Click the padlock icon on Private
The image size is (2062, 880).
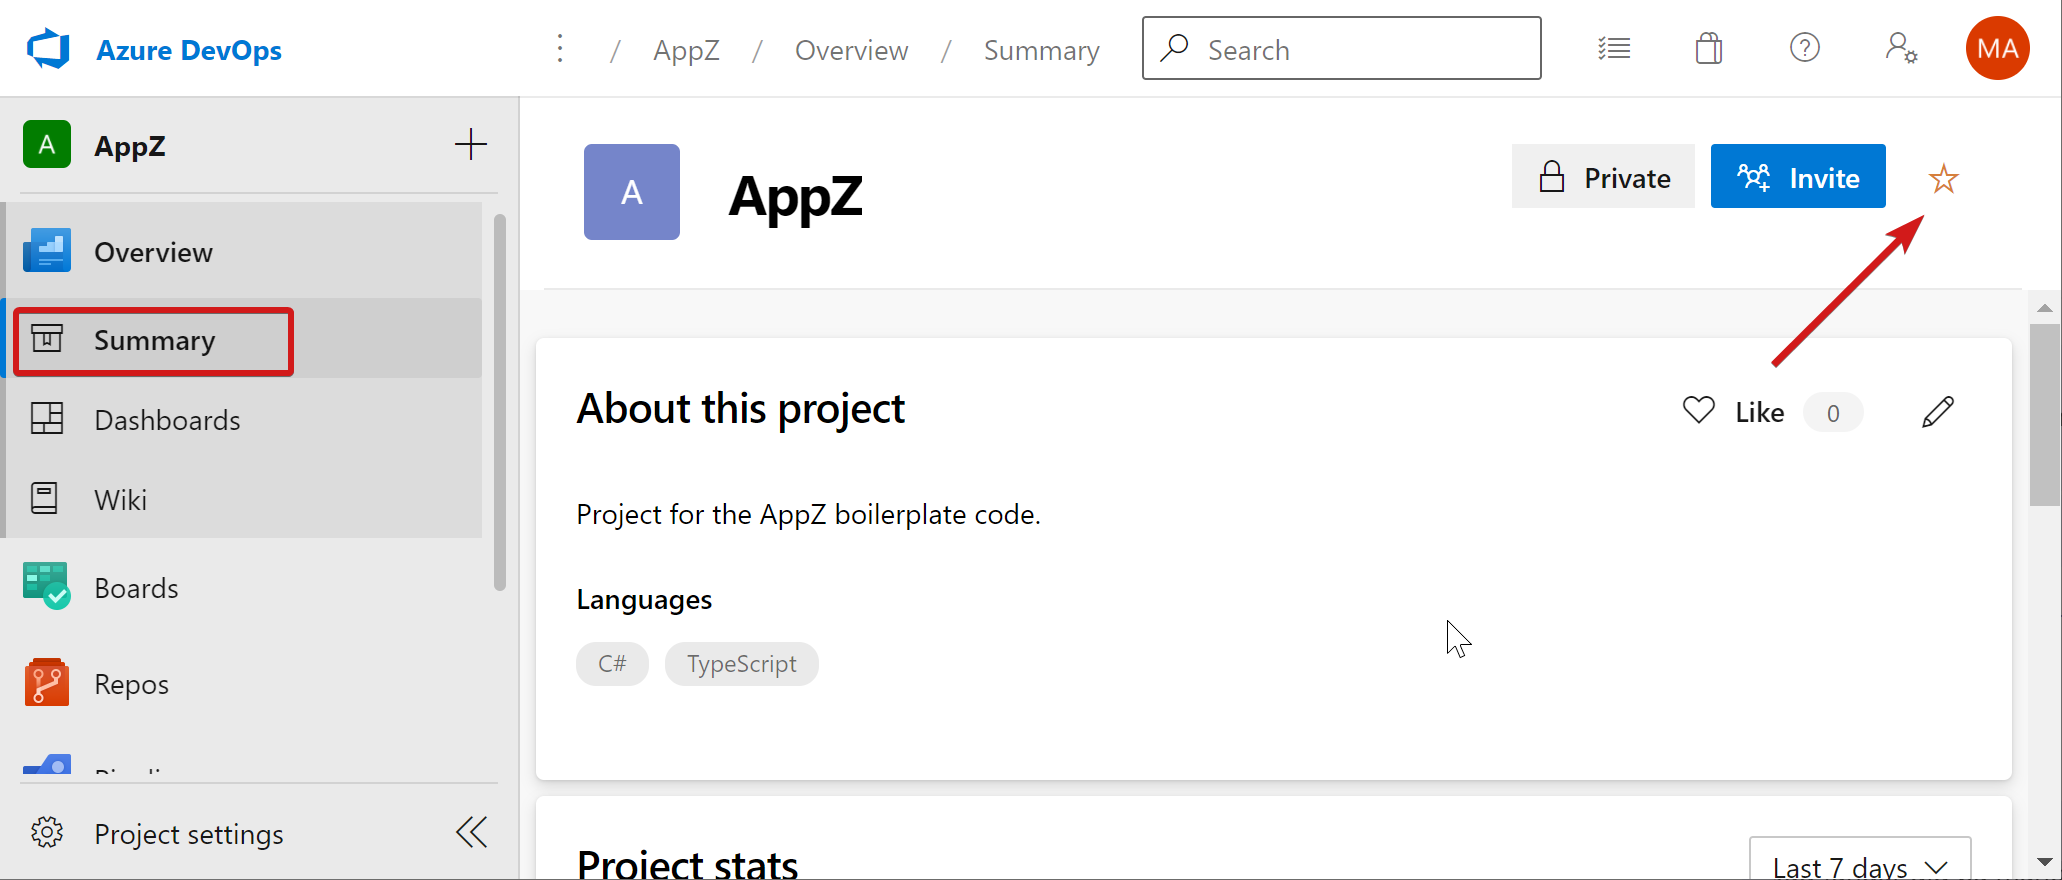(1552, 177)
